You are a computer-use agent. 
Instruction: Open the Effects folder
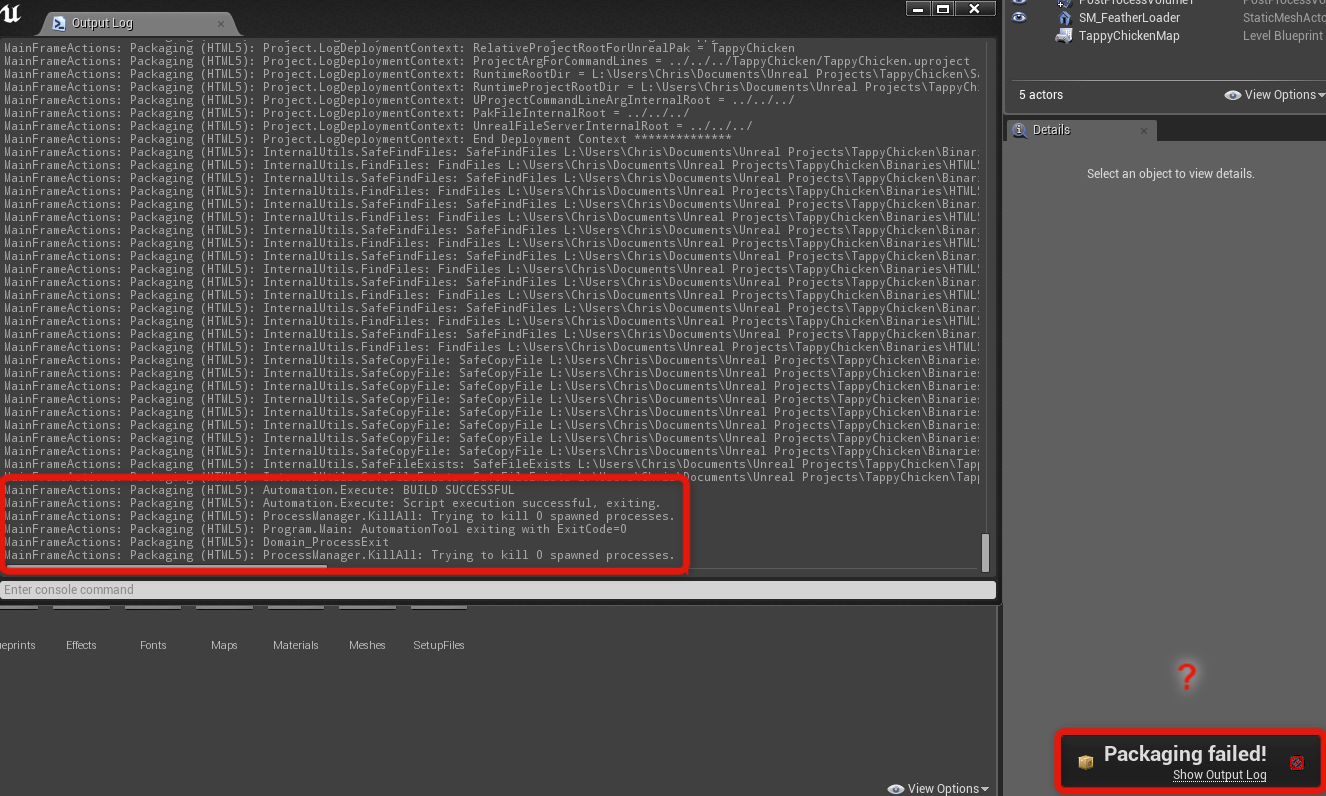point(81,645)
